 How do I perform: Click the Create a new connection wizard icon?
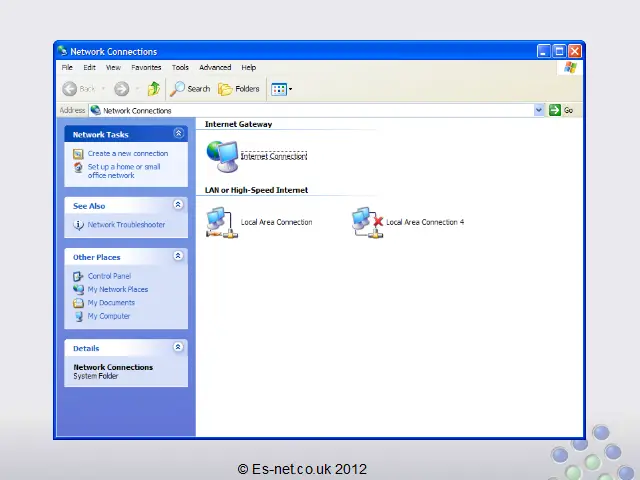pos(78,154)
